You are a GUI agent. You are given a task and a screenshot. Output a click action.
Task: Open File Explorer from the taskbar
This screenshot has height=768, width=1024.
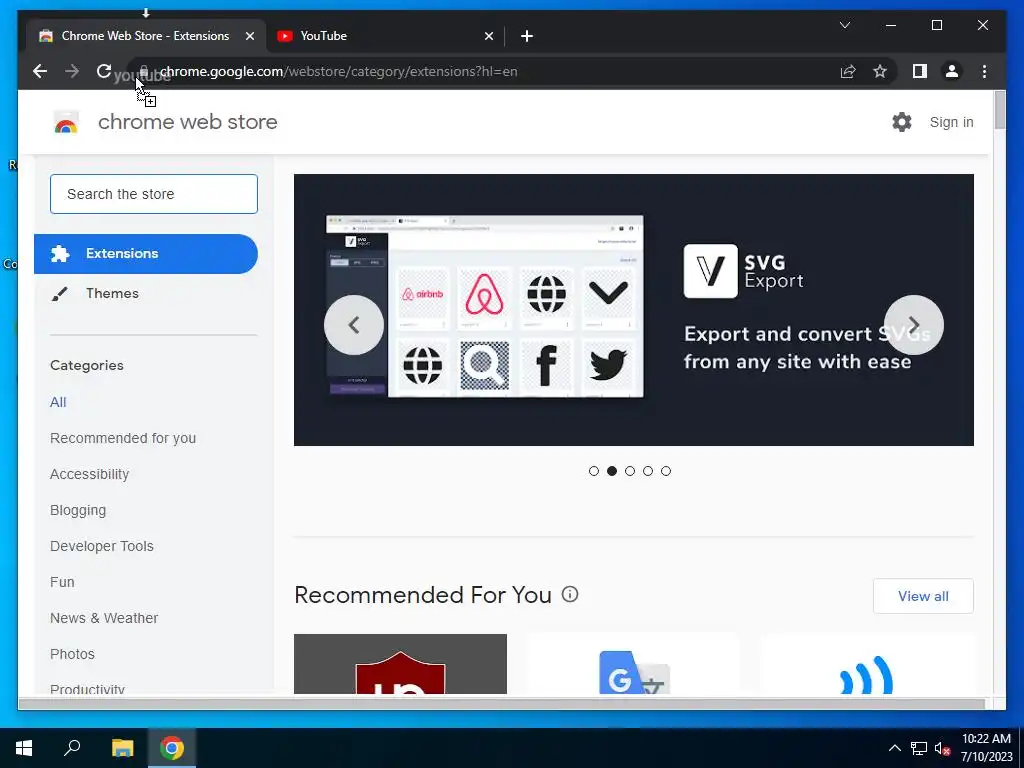click(122, 748)
